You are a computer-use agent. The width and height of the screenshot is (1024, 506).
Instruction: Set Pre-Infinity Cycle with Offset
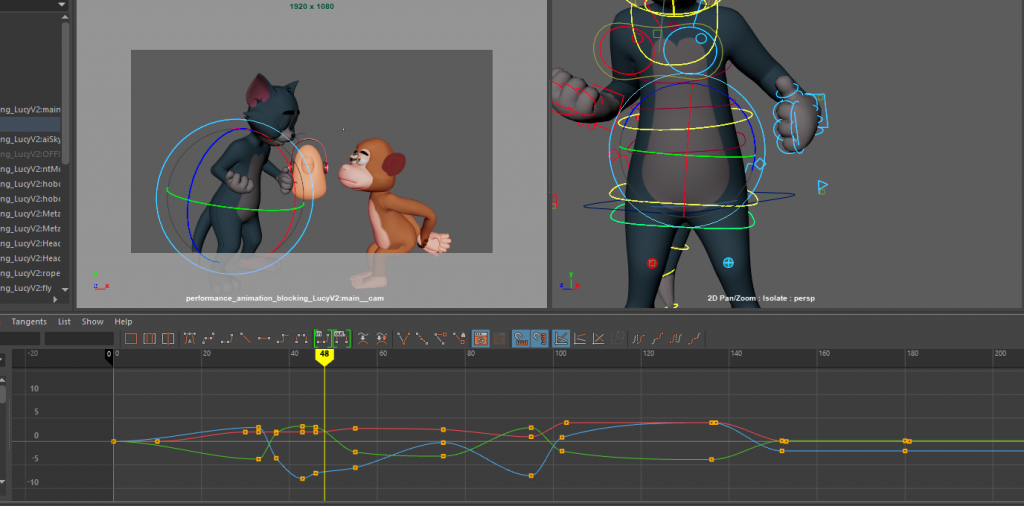657,338
